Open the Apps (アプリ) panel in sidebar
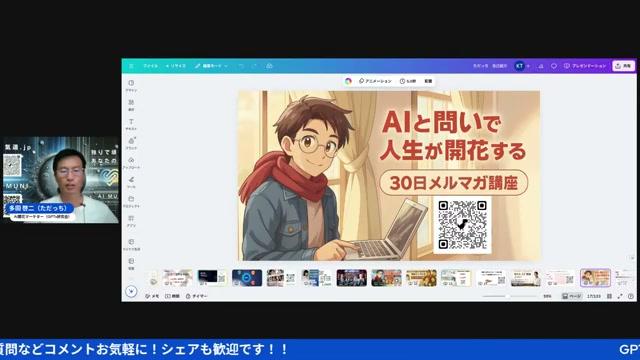This screenshot has height=360, width=640. tap(131, 221)
